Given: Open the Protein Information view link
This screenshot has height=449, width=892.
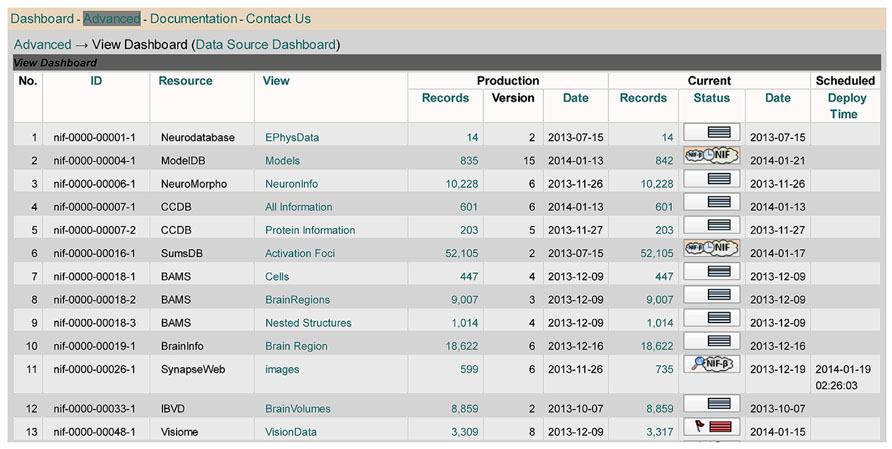Looking at the screenshot, I should 310,230.
